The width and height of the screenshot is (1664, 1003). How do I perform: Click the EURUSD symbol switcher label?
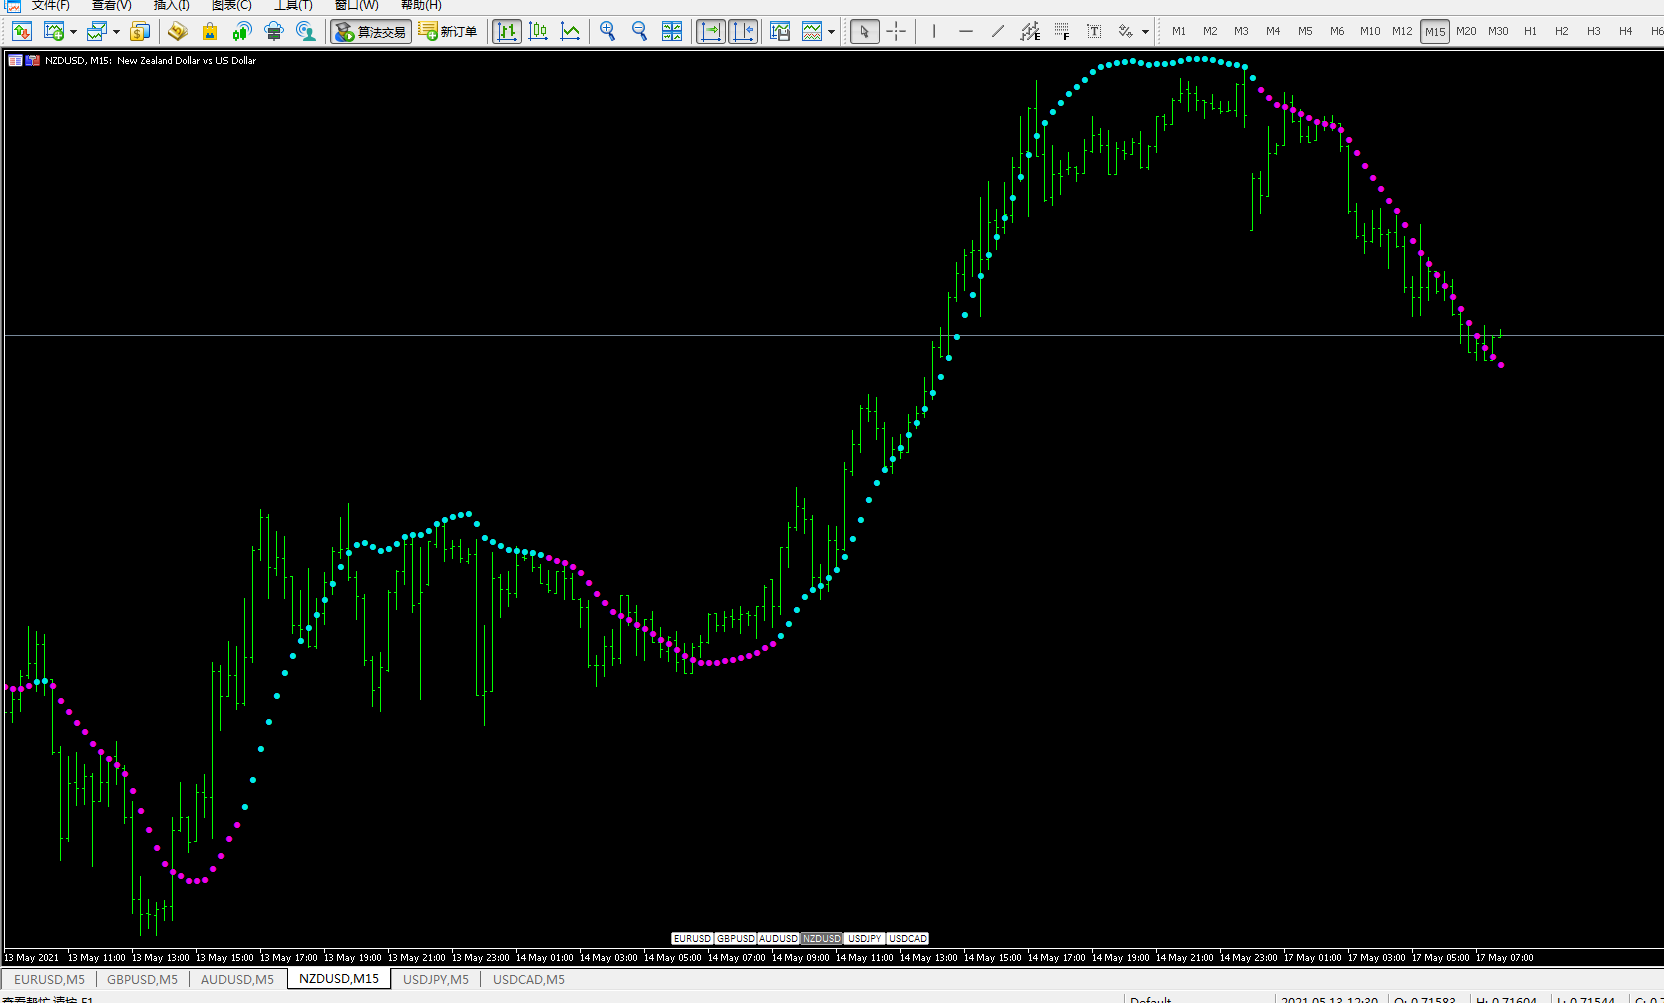point(692,938)
